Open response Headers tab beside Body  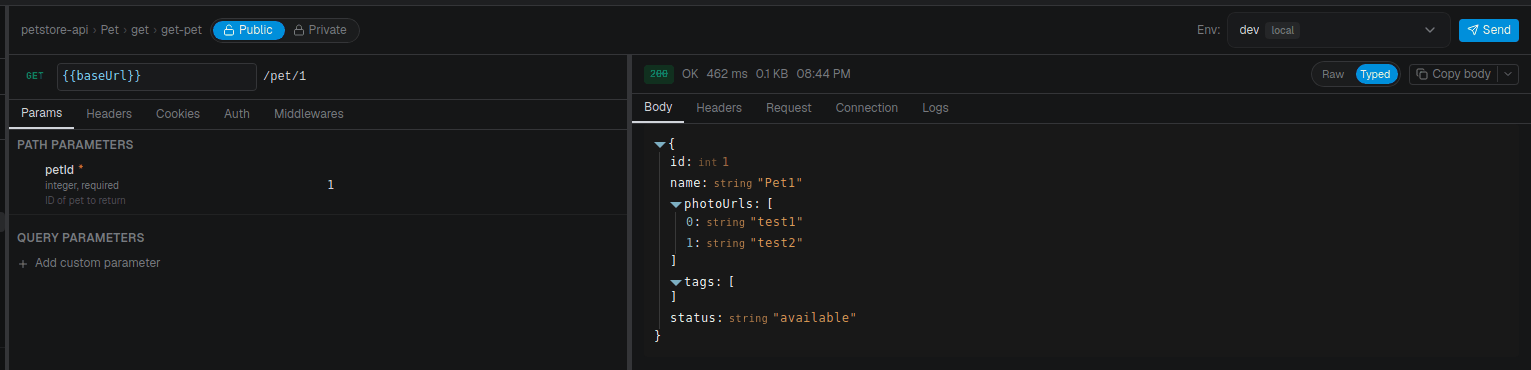(x=719, y=108)
